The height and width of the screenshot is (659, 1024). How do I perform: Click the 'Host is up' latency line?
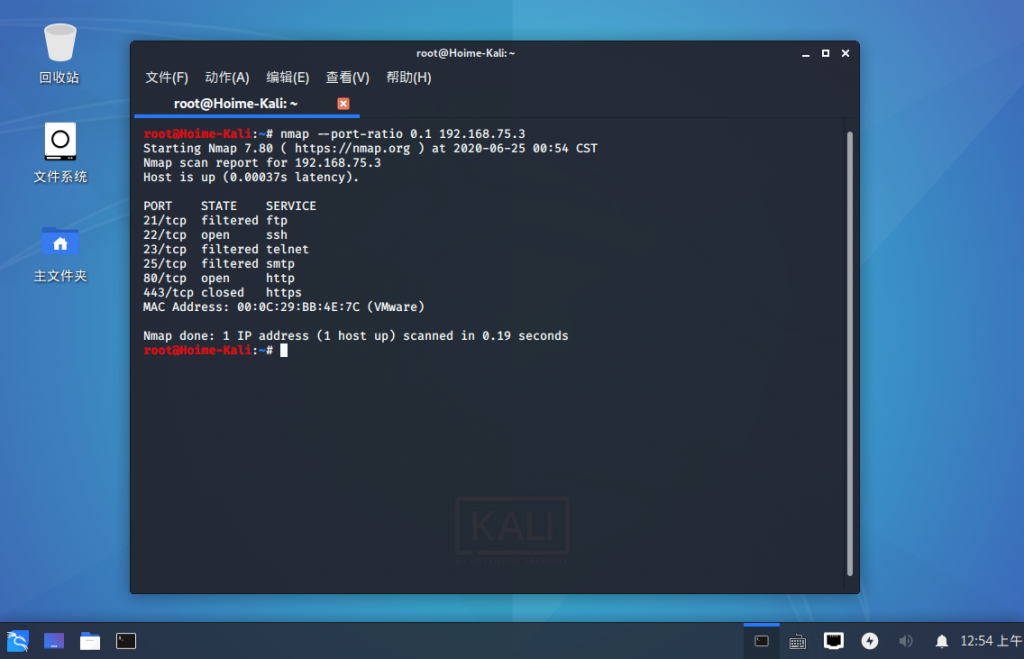(251, 177)
